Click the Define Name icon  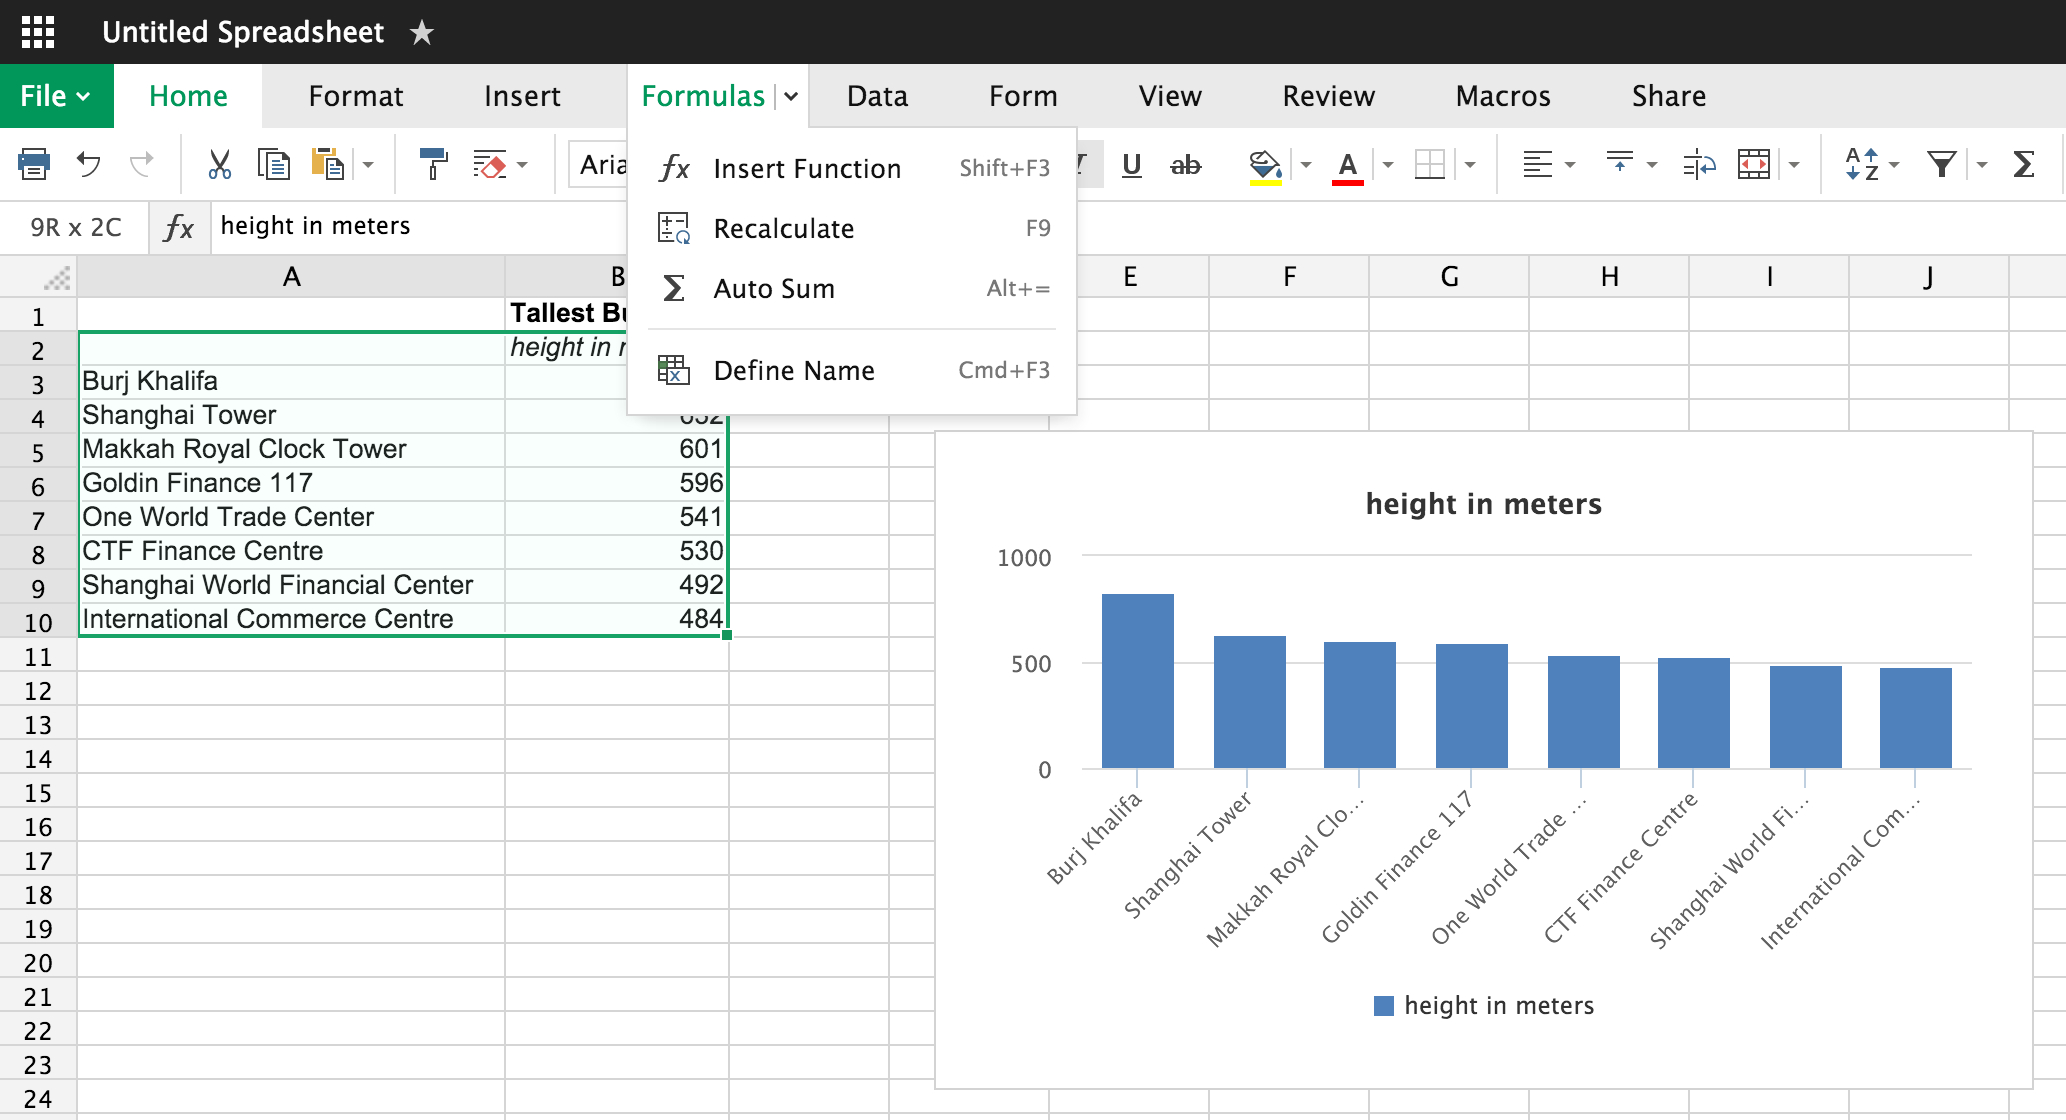coord(676,370)
